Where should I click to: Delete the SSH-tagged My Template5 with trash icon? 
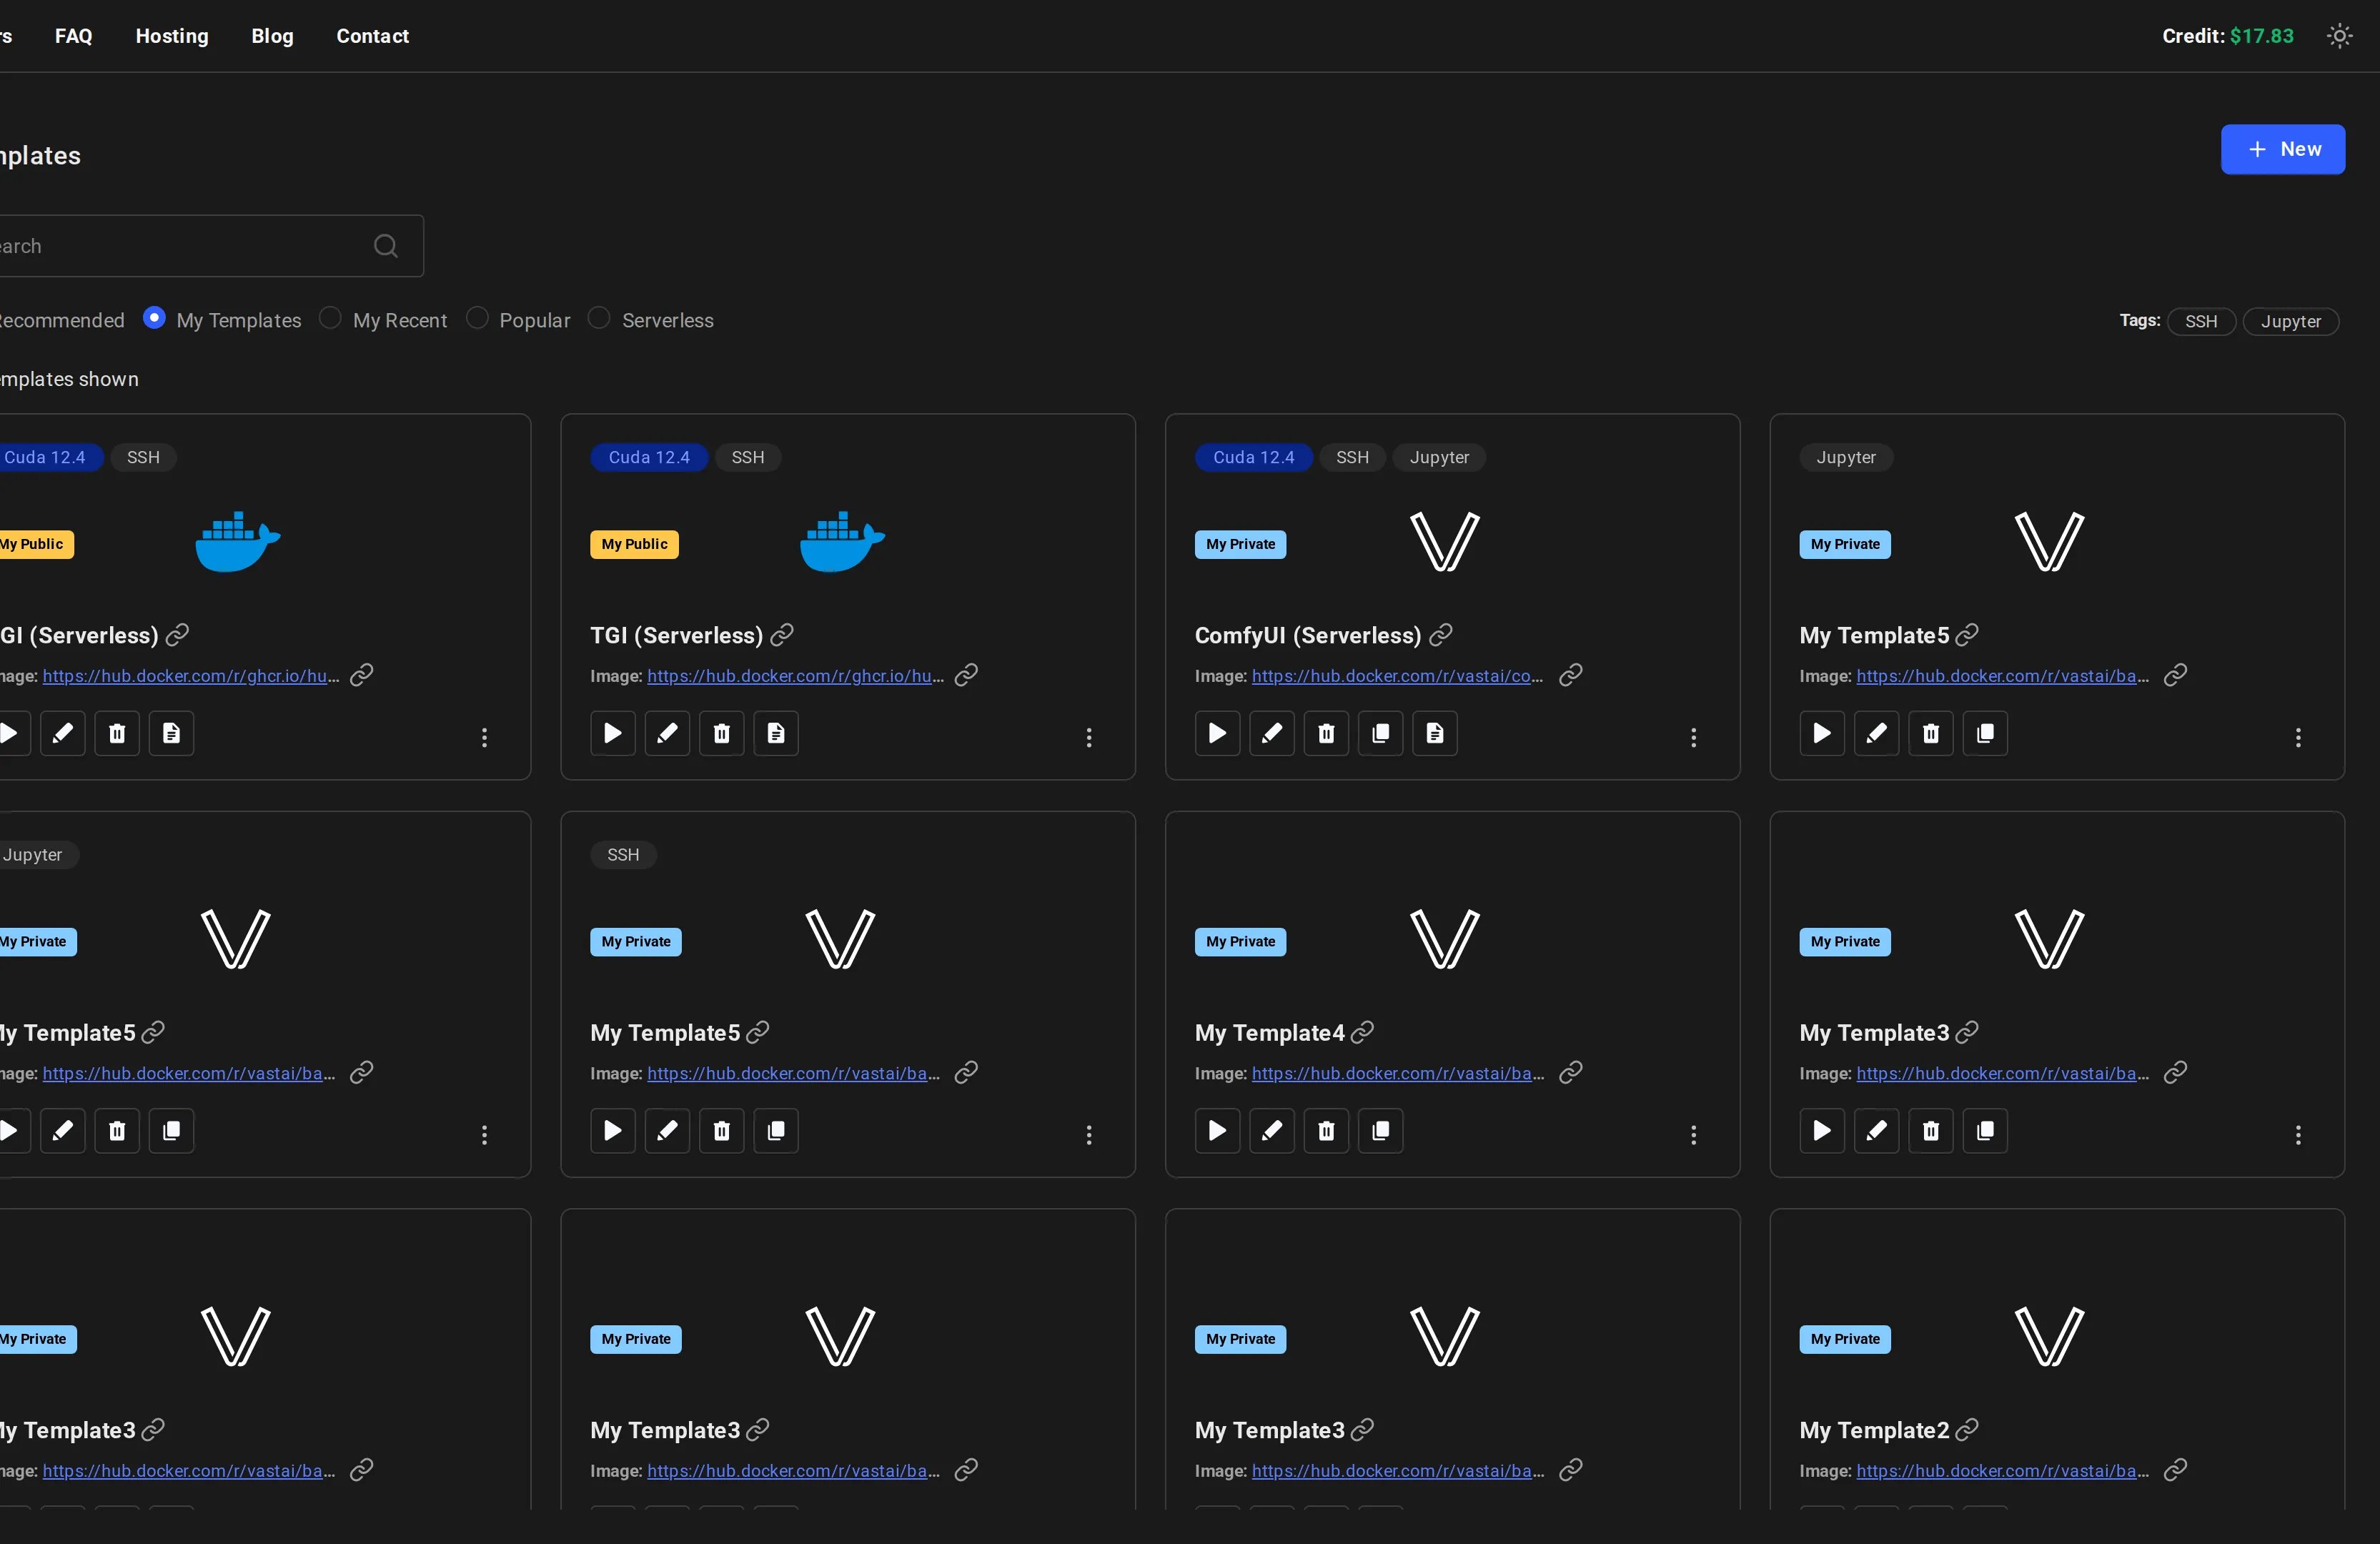[722, 1130]
